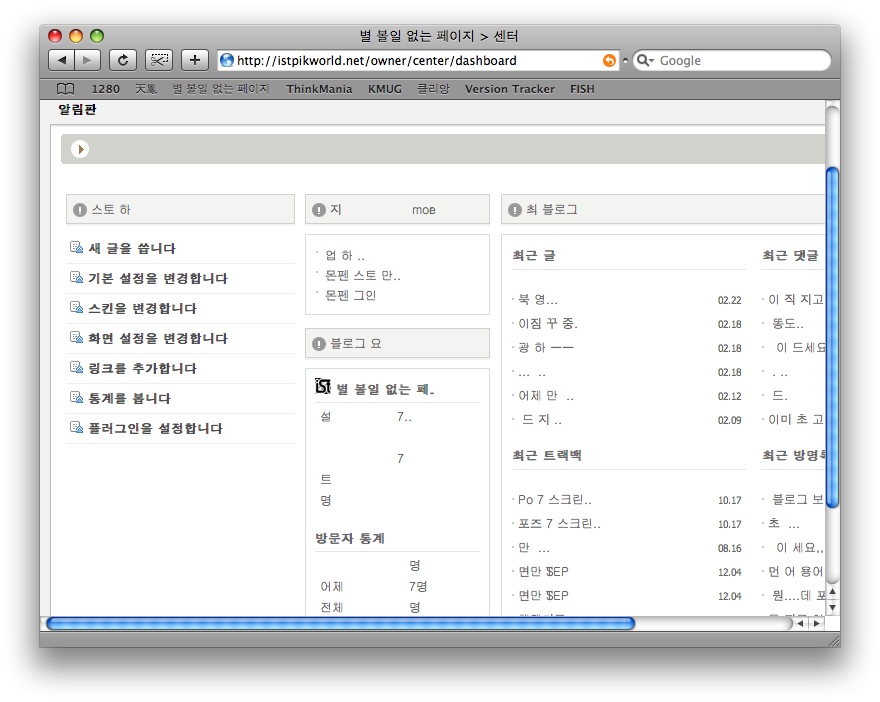The height and width of the screenshot is (702, 880).
Task: Click the icon beside 새 글을 씁니다
Action: [x=76, y=248]
